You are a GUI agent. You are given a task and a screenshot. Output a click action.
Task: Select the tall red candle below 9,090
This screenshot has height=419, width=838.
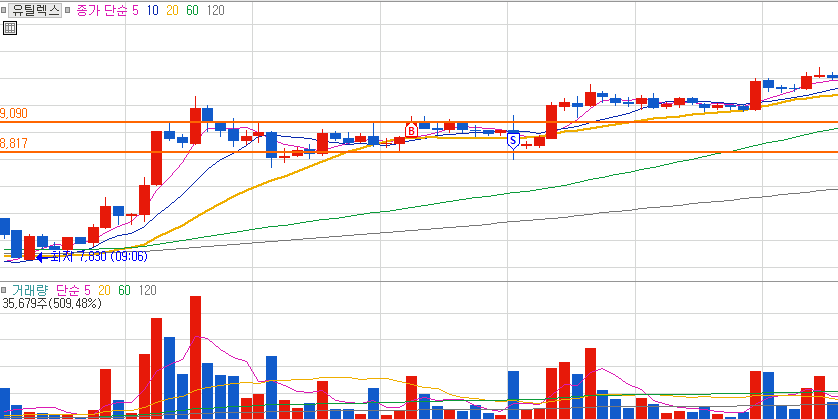tap(157, 158)
